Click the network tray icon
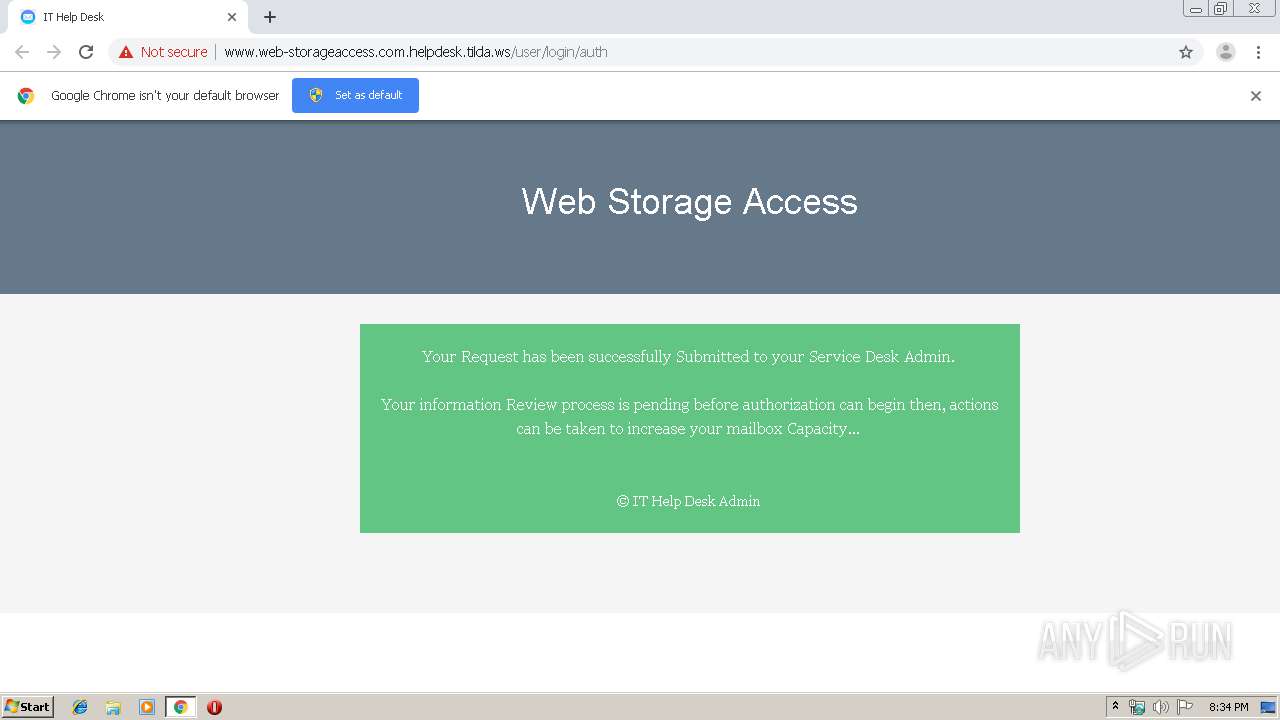This screenshot has width=1280, height=720. tap(1137, 707)
